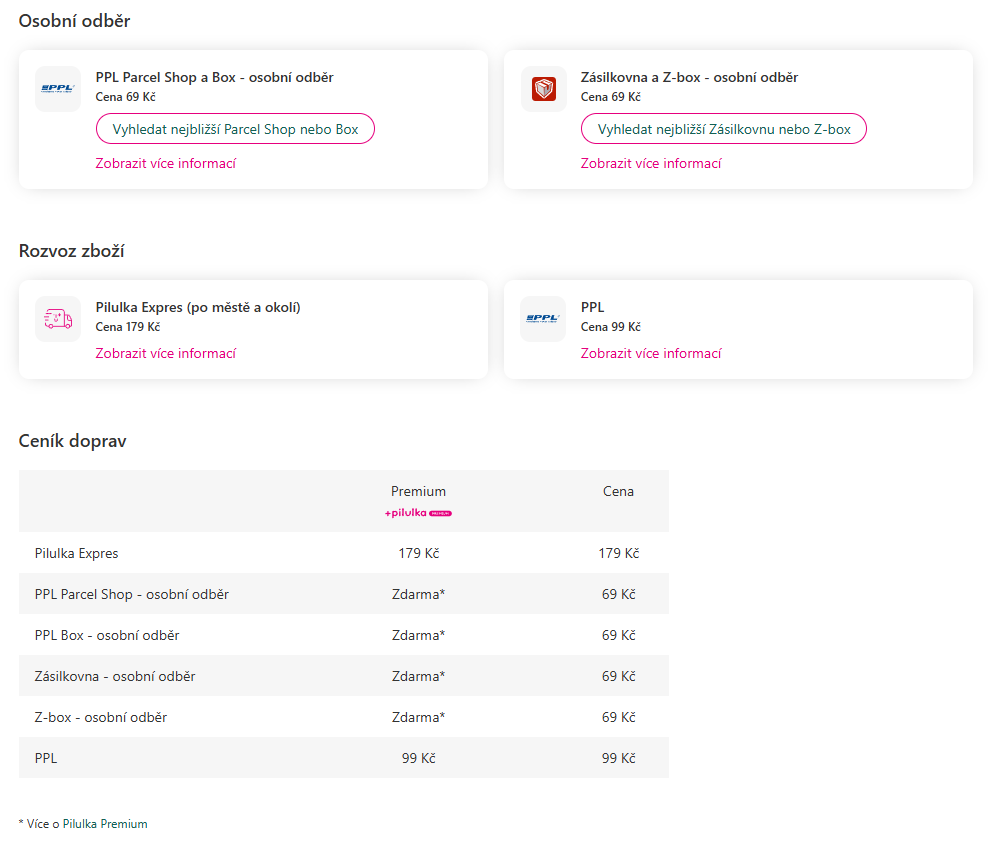The image size is (997, 847).
Task: Click the 'PPL' title in delivery card
Action: pos(593,308)
